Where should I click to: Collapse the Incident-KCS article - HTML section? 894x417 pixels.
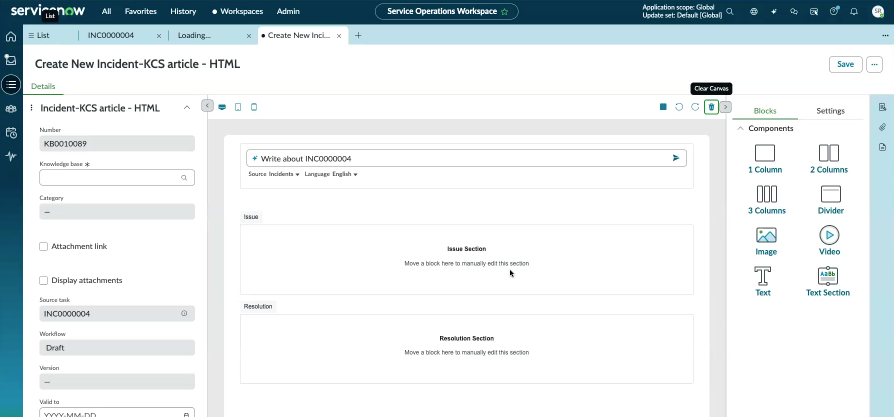[186, 108]
